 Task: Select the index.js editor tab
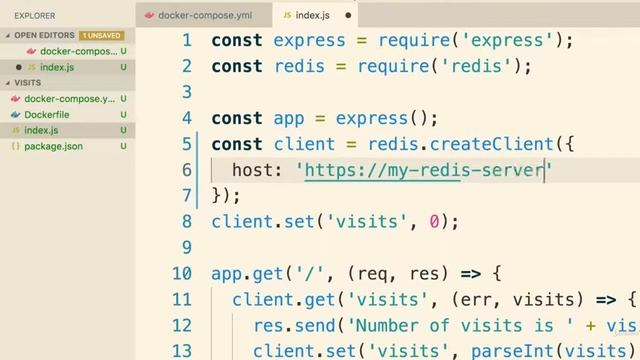pos(315,15)
